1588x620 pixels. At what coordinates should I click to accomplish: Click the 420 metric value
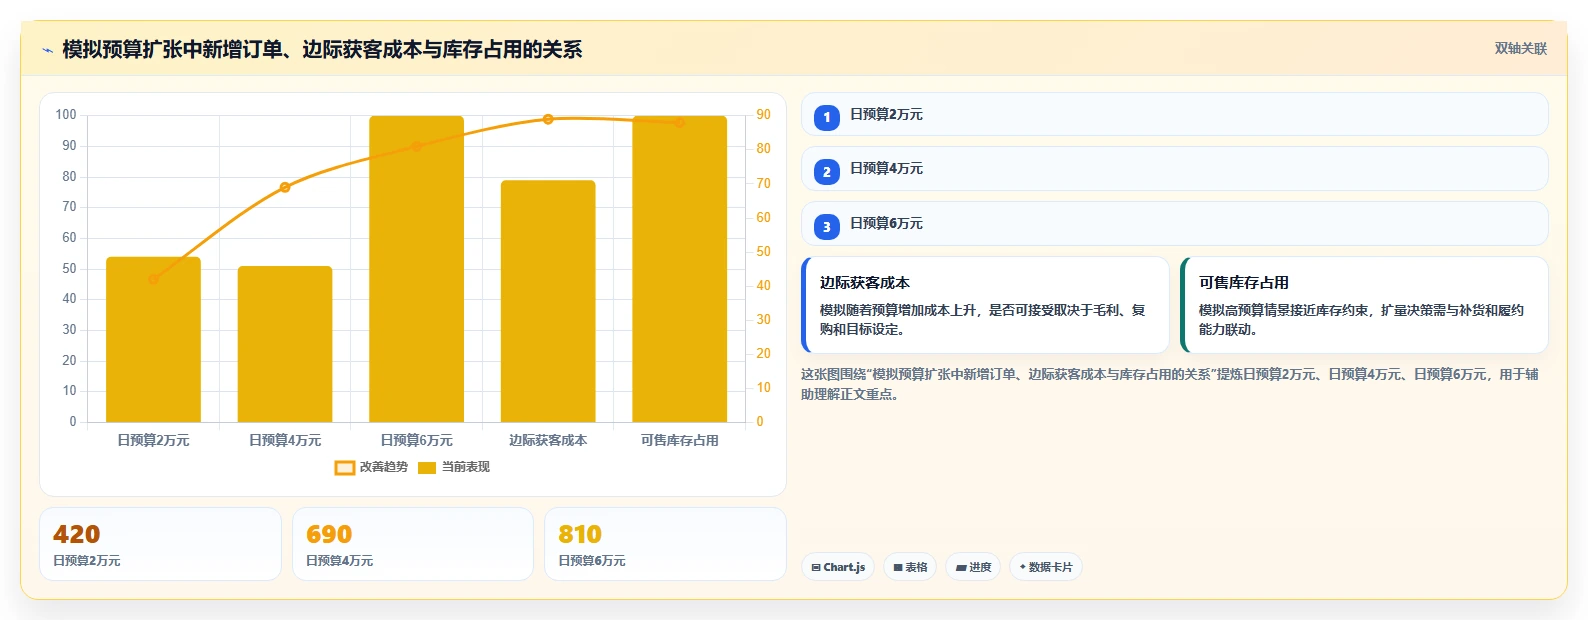coord(77,535)
